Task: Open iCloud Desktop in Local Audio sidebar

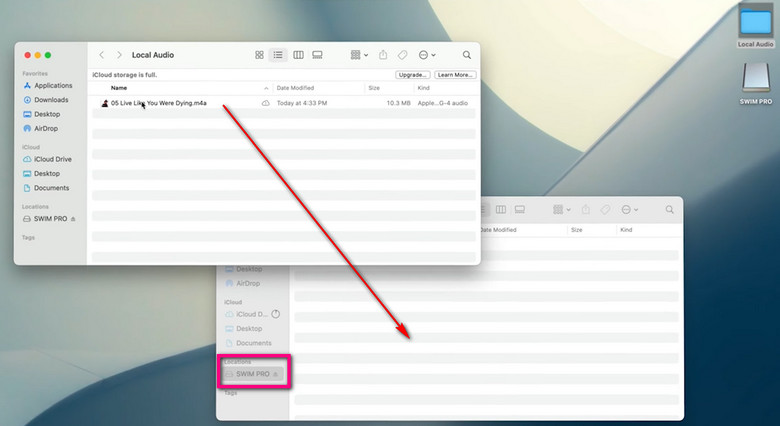Action: (x=42, y=174)
